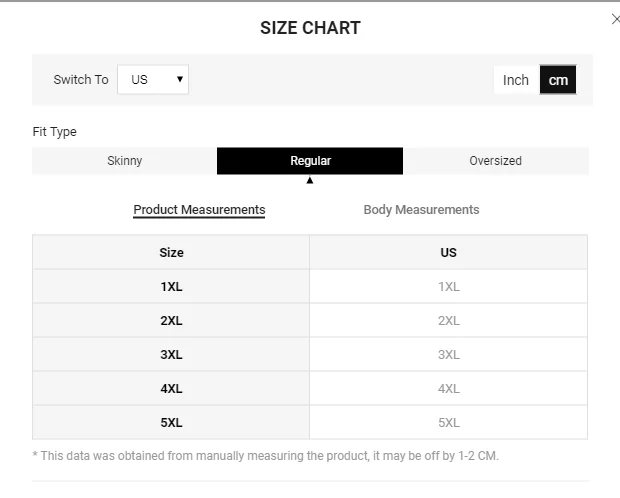The image size is (620, 498).
Task: Click the measurement disclaimer note
Action: pos(265,456)
